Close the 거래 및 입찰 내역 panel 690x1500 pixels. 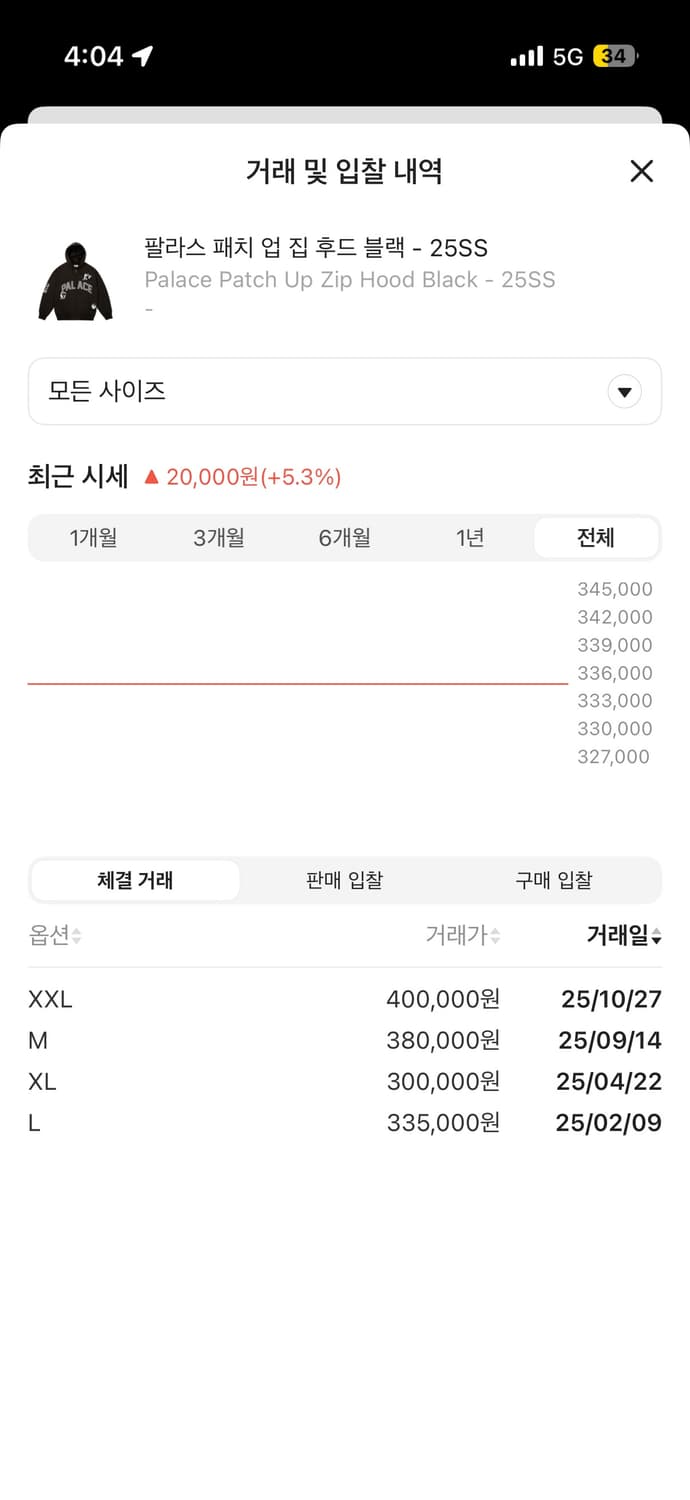point(641,171)
